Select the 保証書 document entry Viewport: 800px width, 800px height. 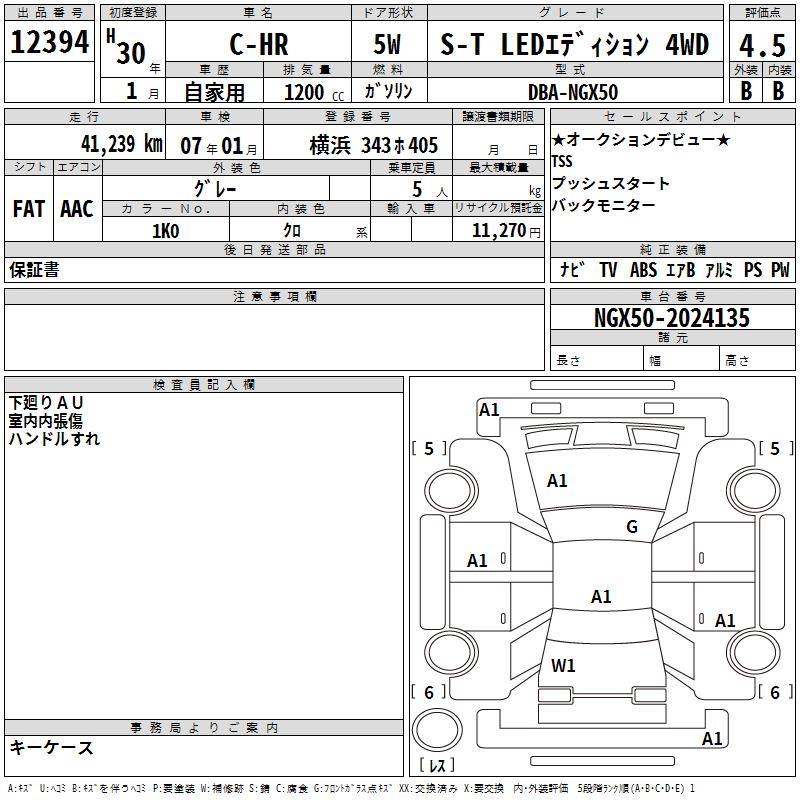(34, 270)
